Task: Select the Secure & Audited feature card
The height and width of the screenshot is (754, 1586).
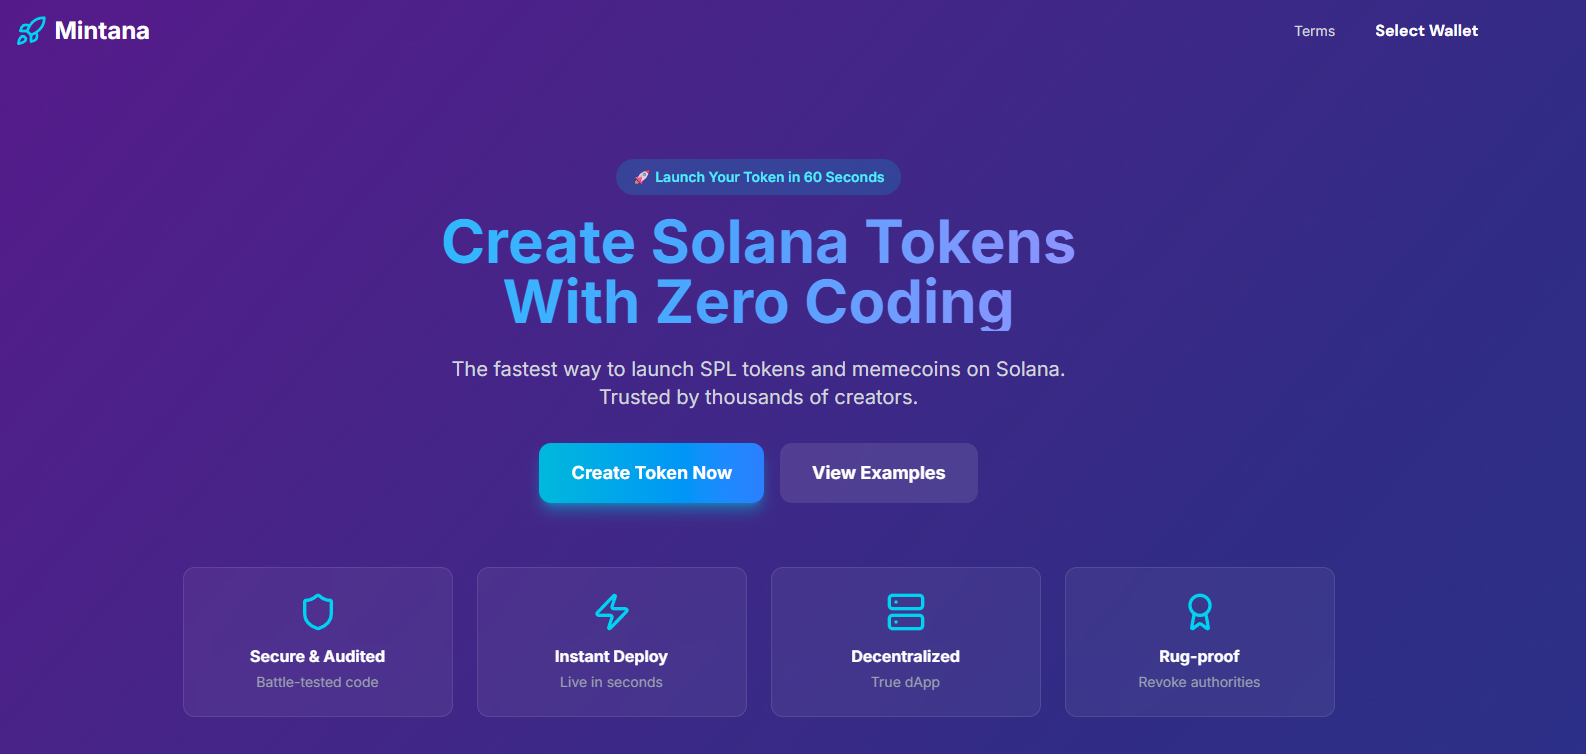Action: pyautogui.click(x=317, y=642)
